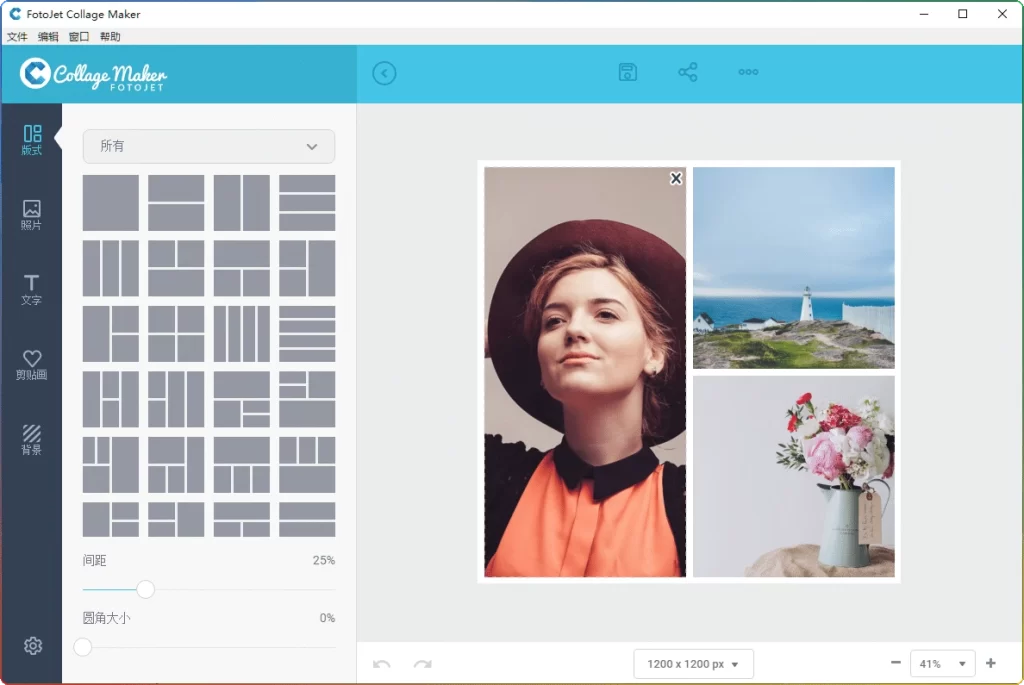Open the 照片 (Photos) panel
The height and width of the screenshot is (685, 1024).
click(x=33, y=213)
